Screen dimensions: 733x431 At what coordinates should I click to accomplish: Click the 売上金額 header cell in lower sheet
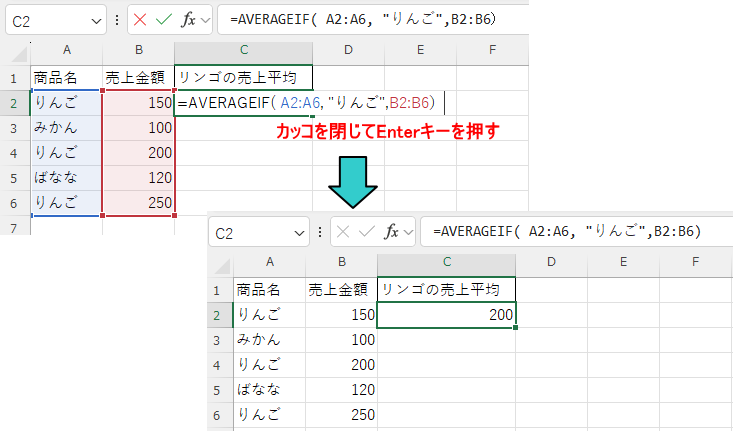click(x=340, y=289)
